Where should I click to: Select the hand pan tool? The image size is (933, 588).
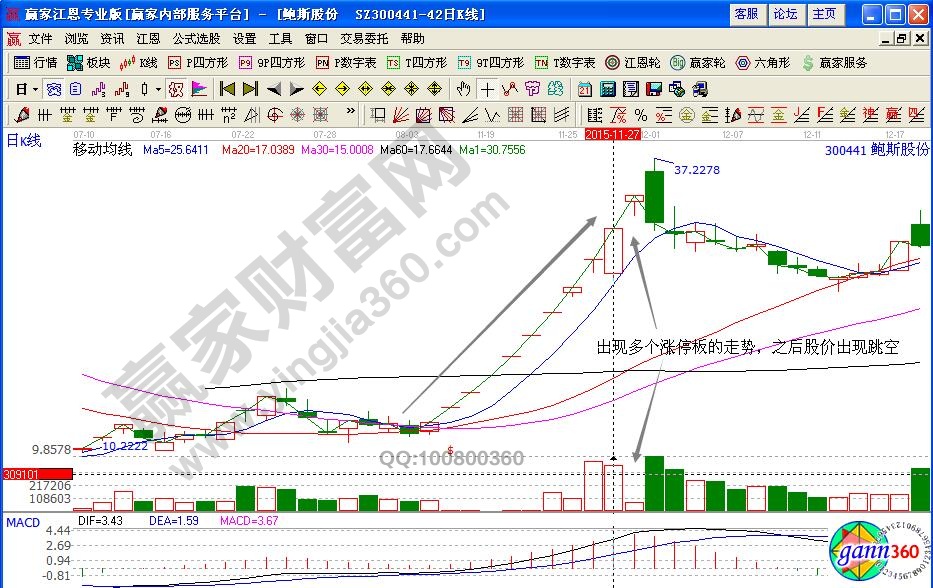point(463,88)
